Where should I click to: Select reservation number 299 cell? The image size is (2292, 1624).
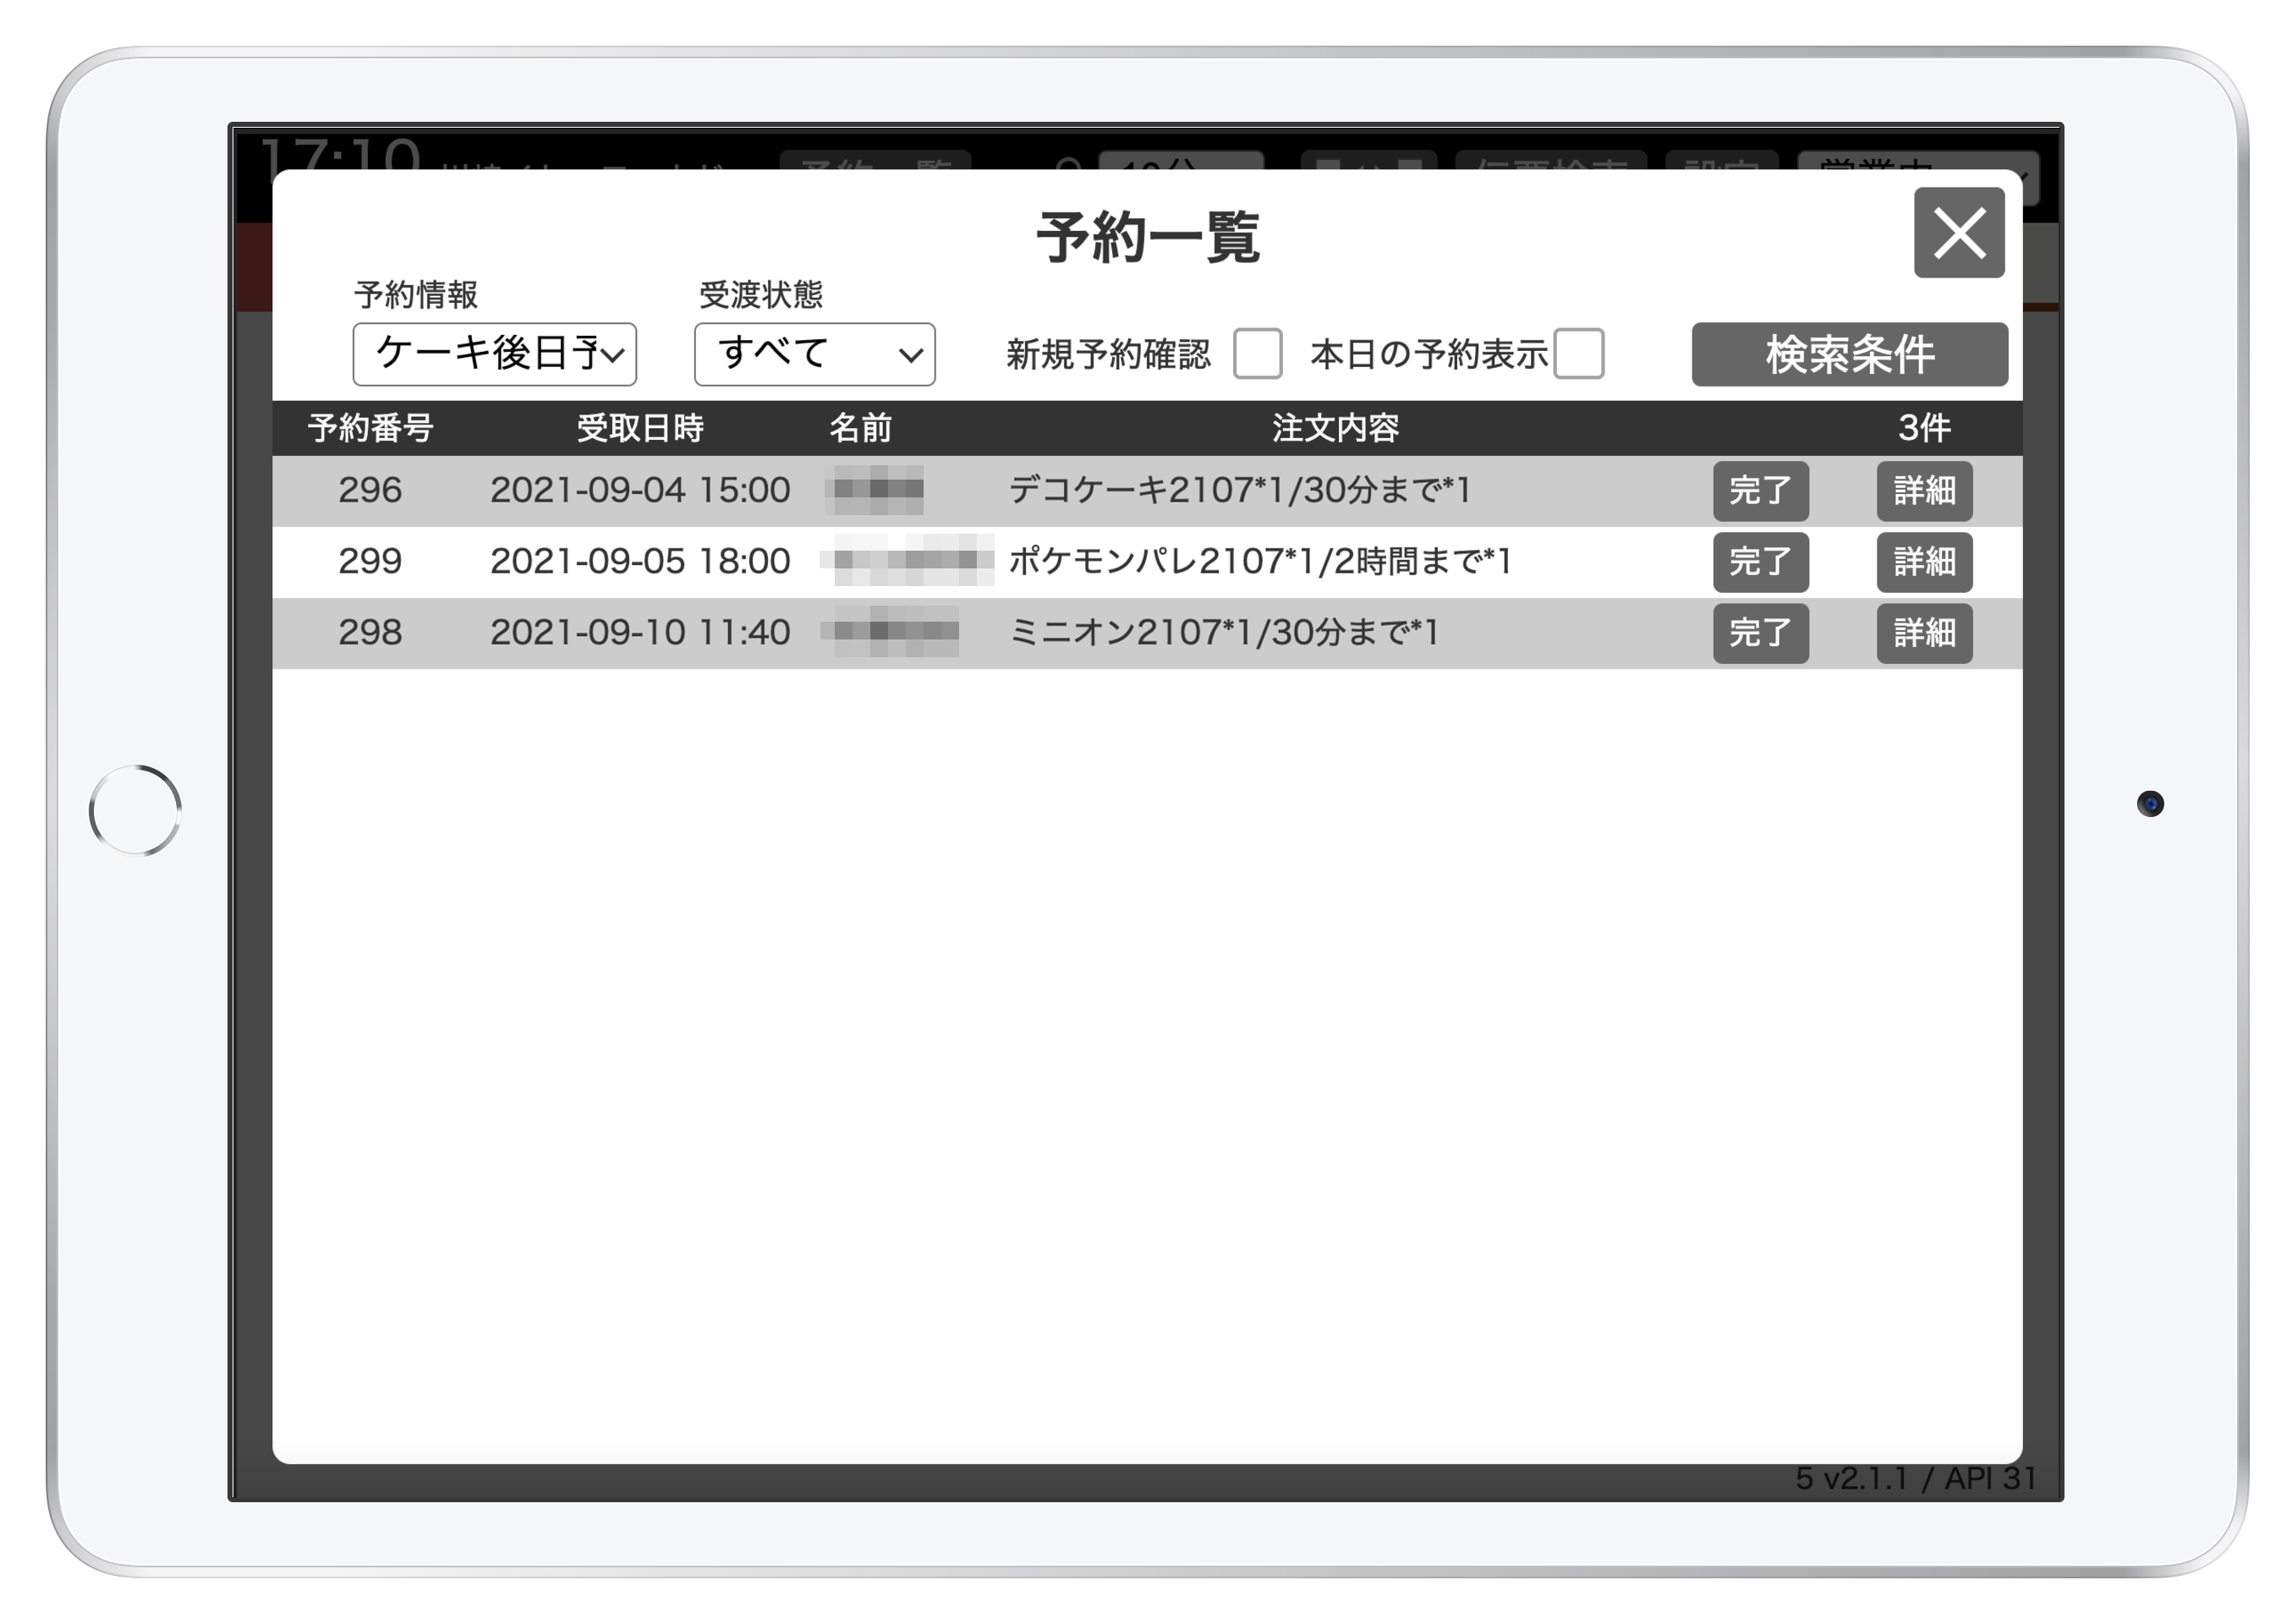(370, 561)
